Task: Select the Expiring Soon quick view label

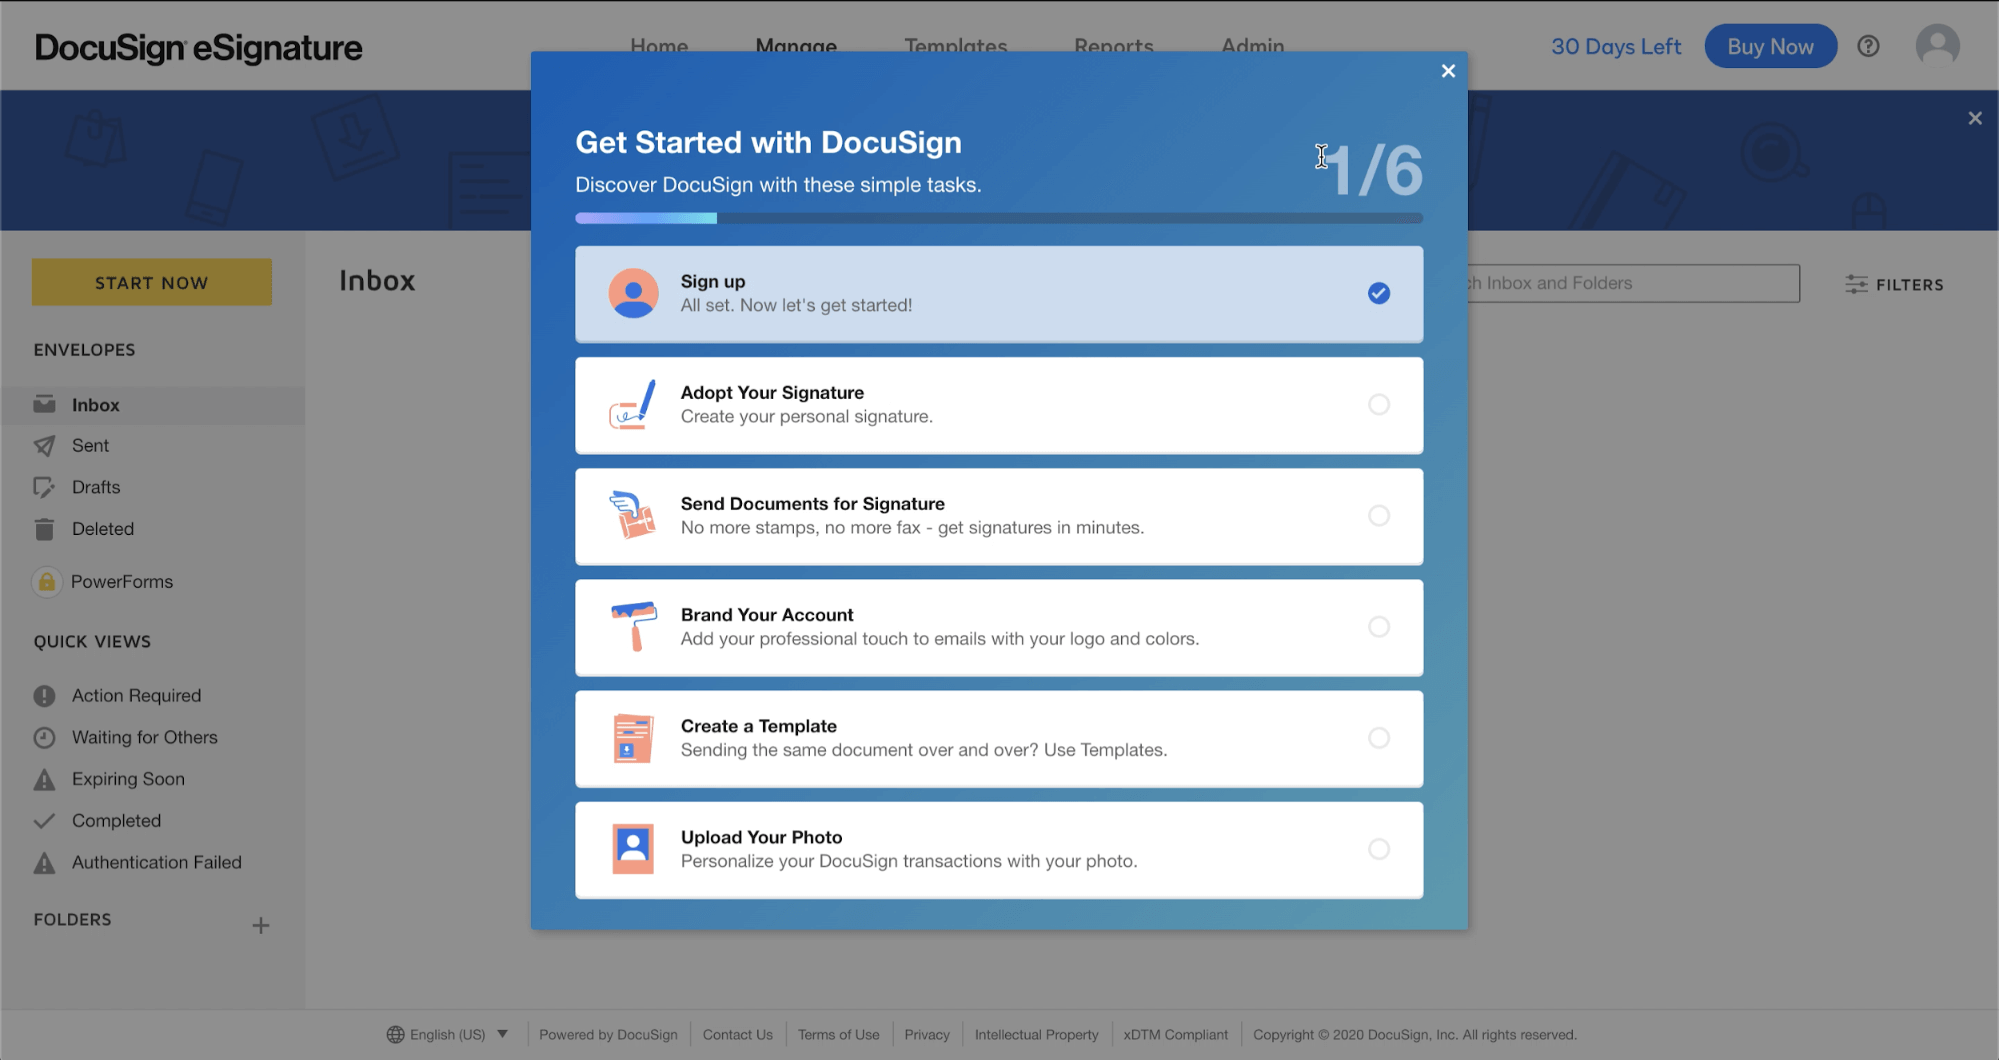Action: pos(128,779)
